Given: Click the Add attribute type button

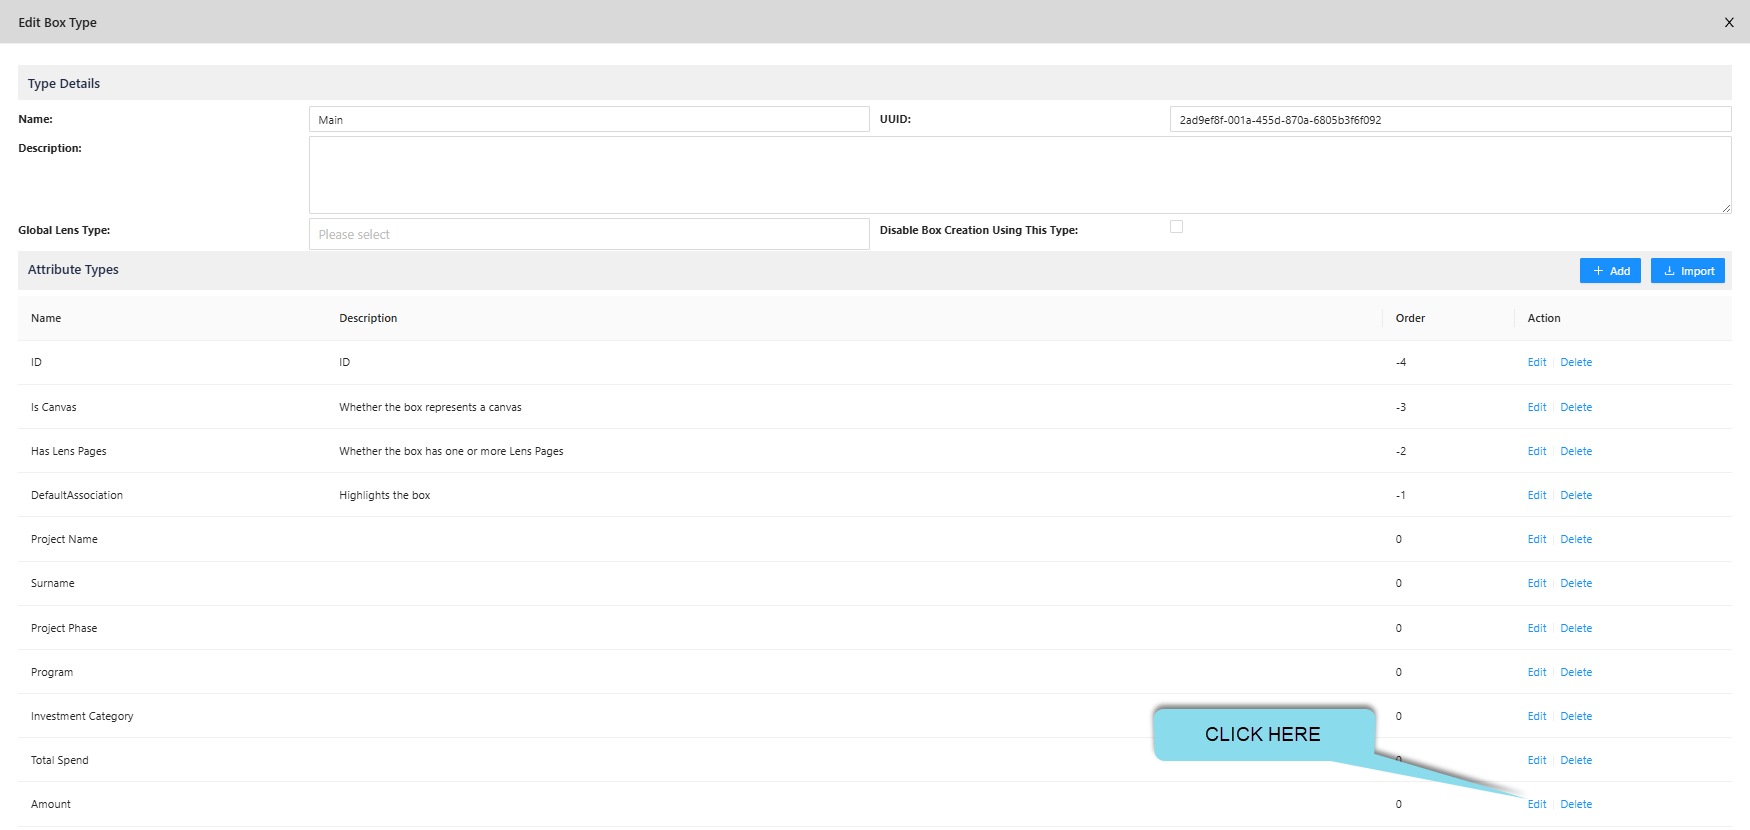Looking at the screenshot, I should click(1610, 271).
